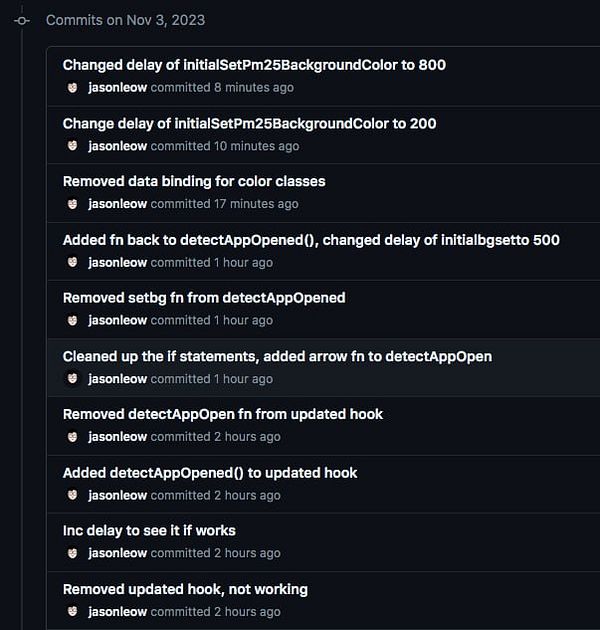Open 'Inc delay to see it if works' commit
This screenshot has height=630, width=600.
[x=149, y=531]
